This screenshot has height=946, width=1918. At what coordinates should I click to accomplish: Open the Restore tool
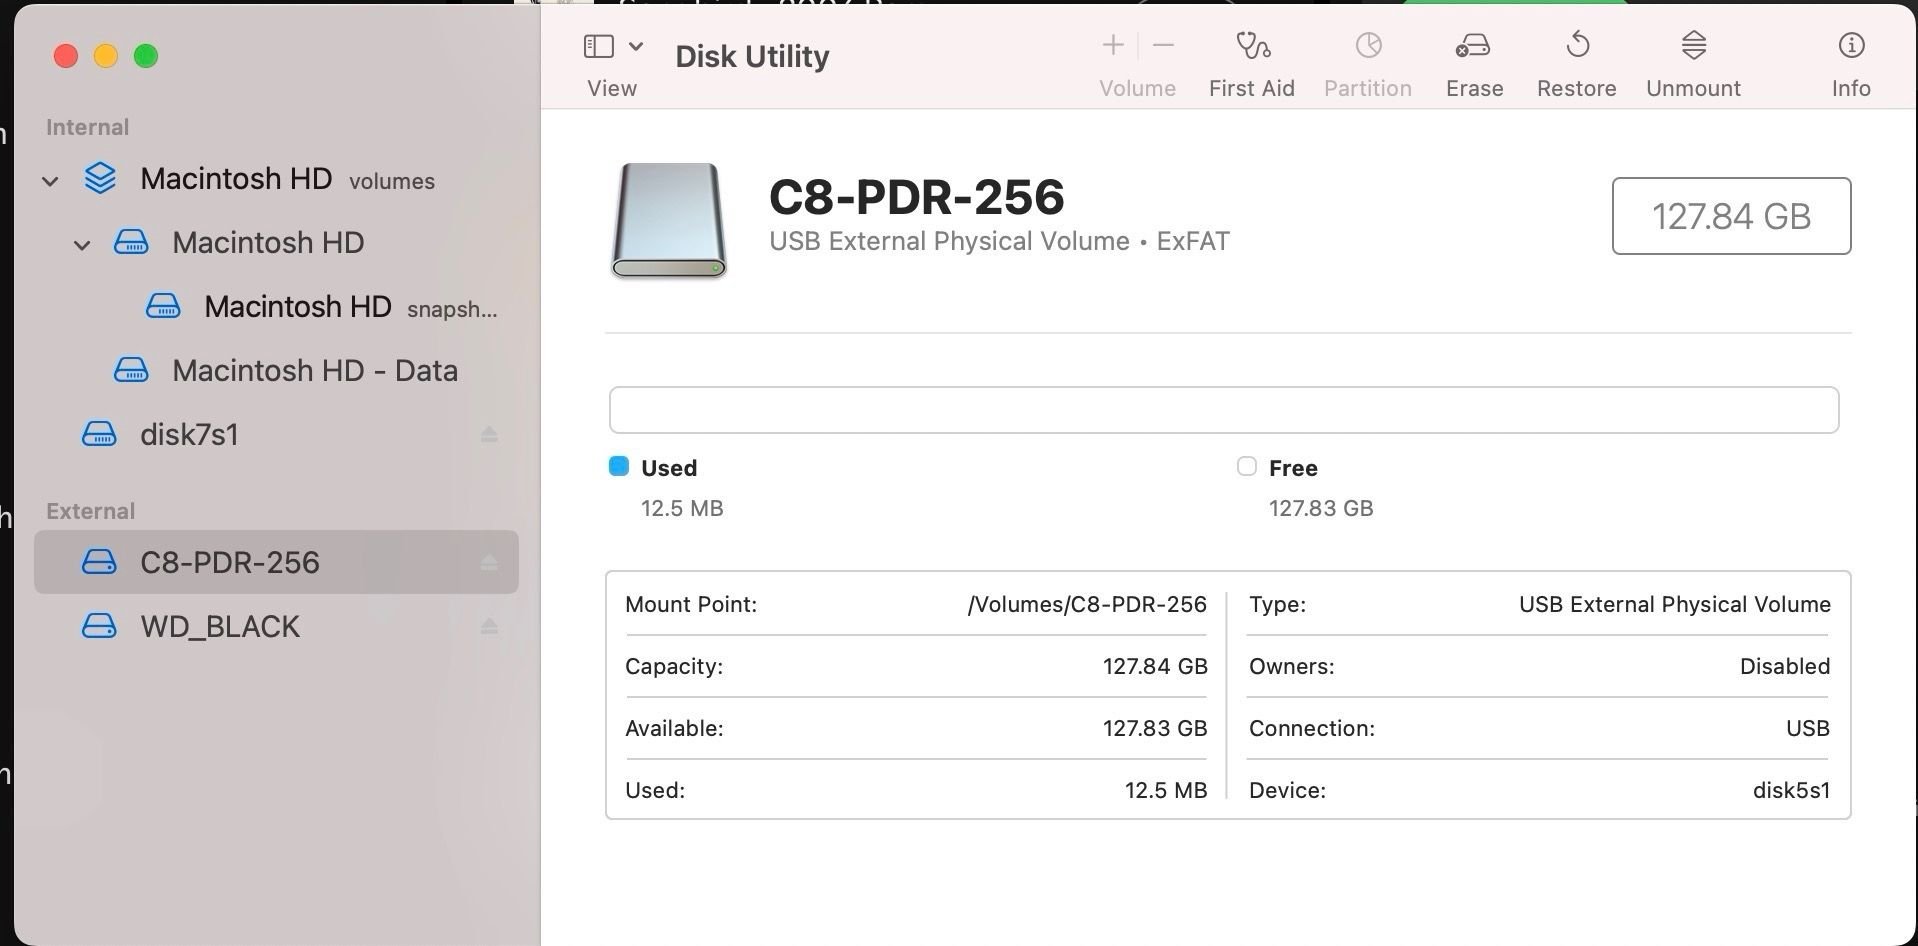[1575, 60]
